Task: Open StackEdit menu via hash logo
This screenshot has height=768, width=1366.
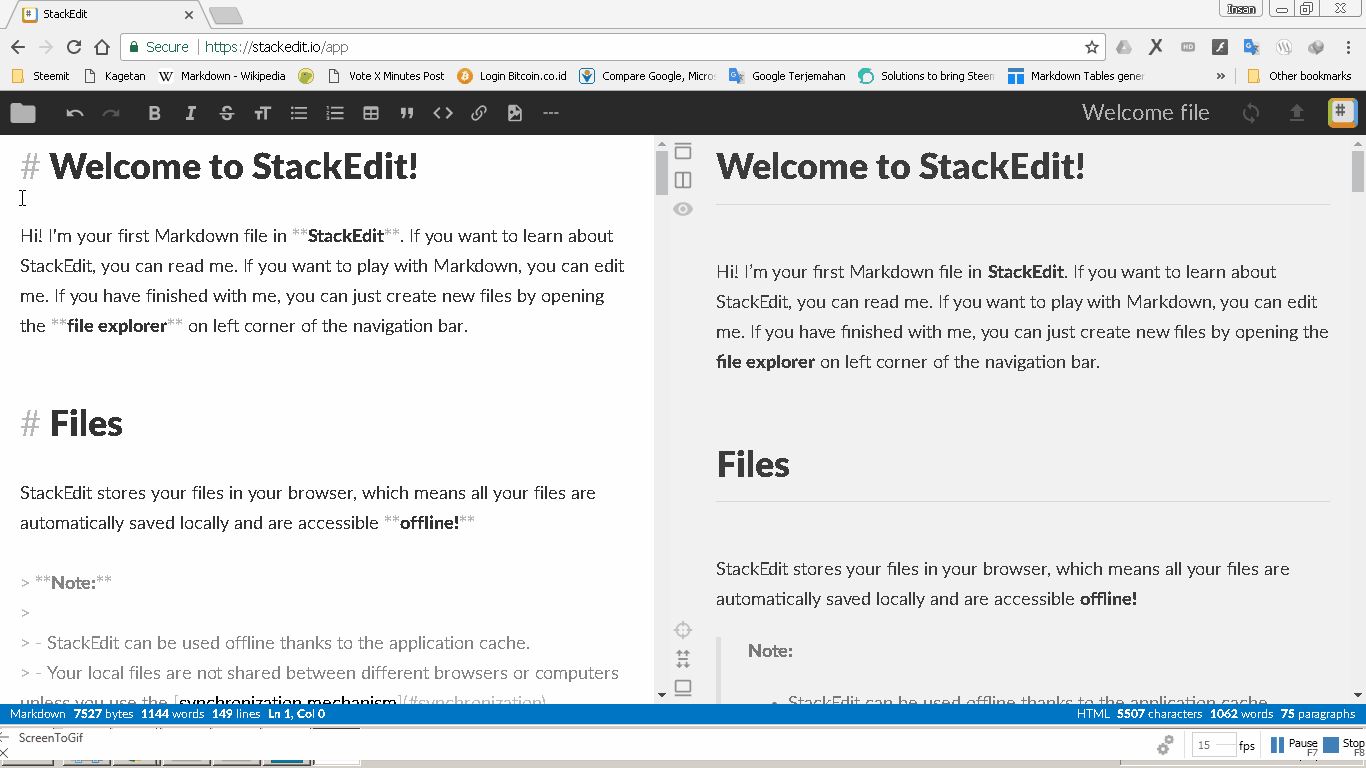Action: tap(1342, 113)
